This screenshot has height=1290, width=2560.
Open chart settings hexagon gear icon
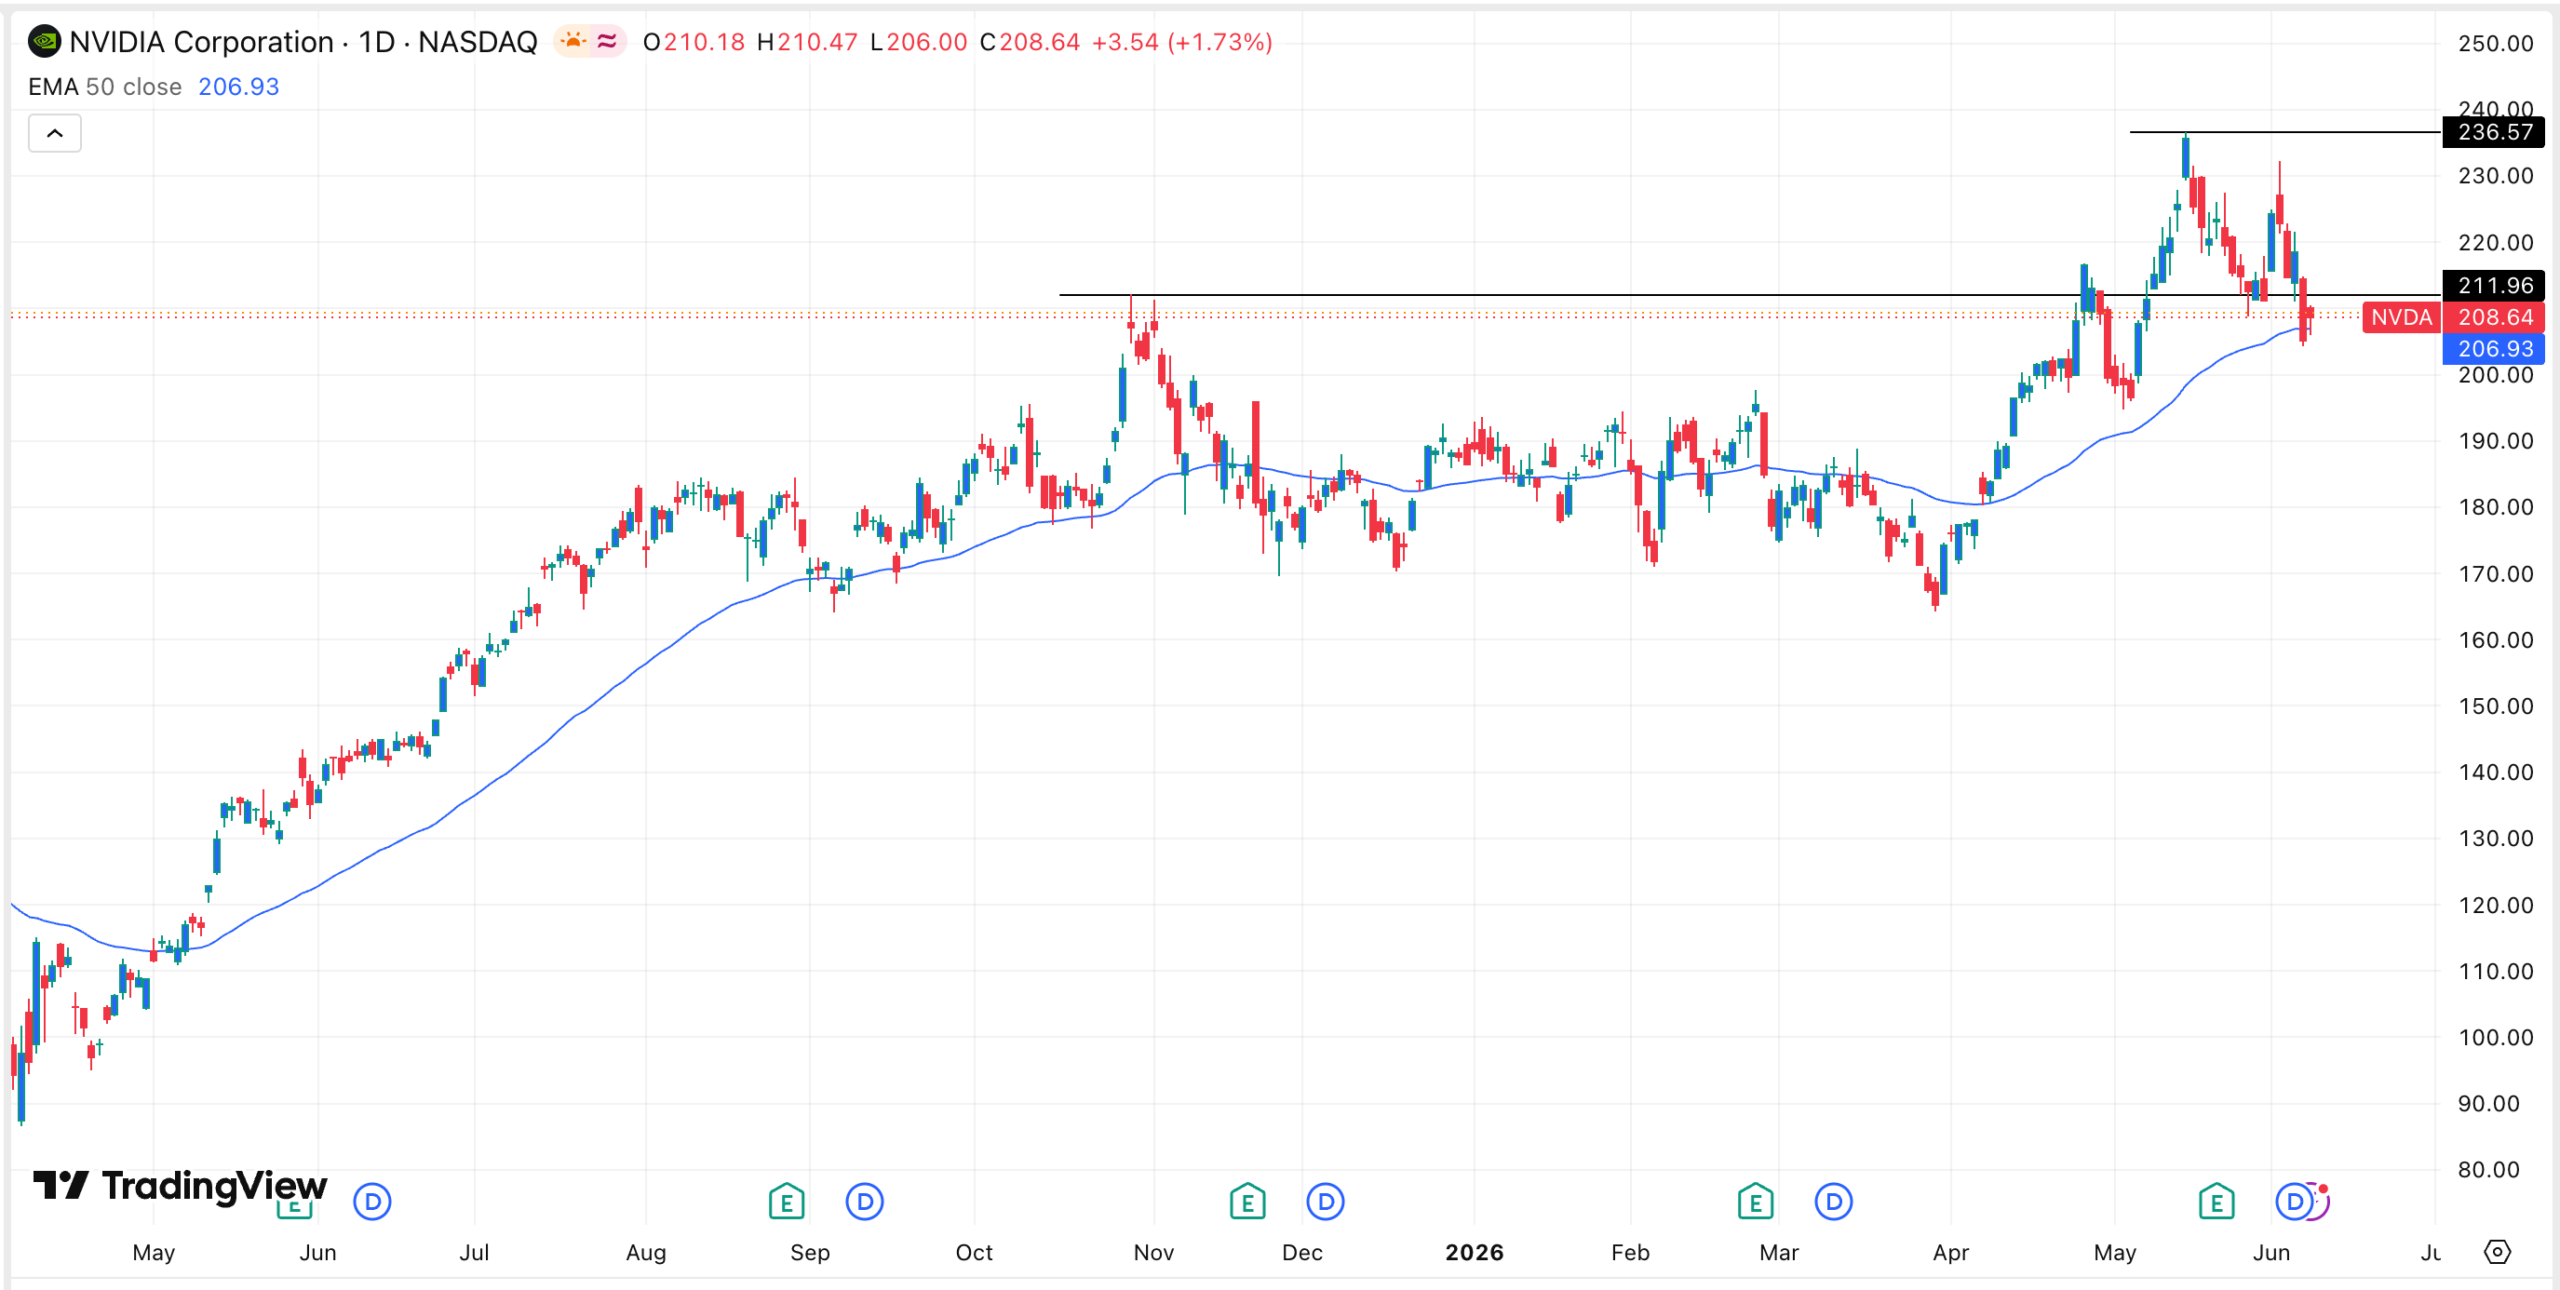tap(2497, 1252)
